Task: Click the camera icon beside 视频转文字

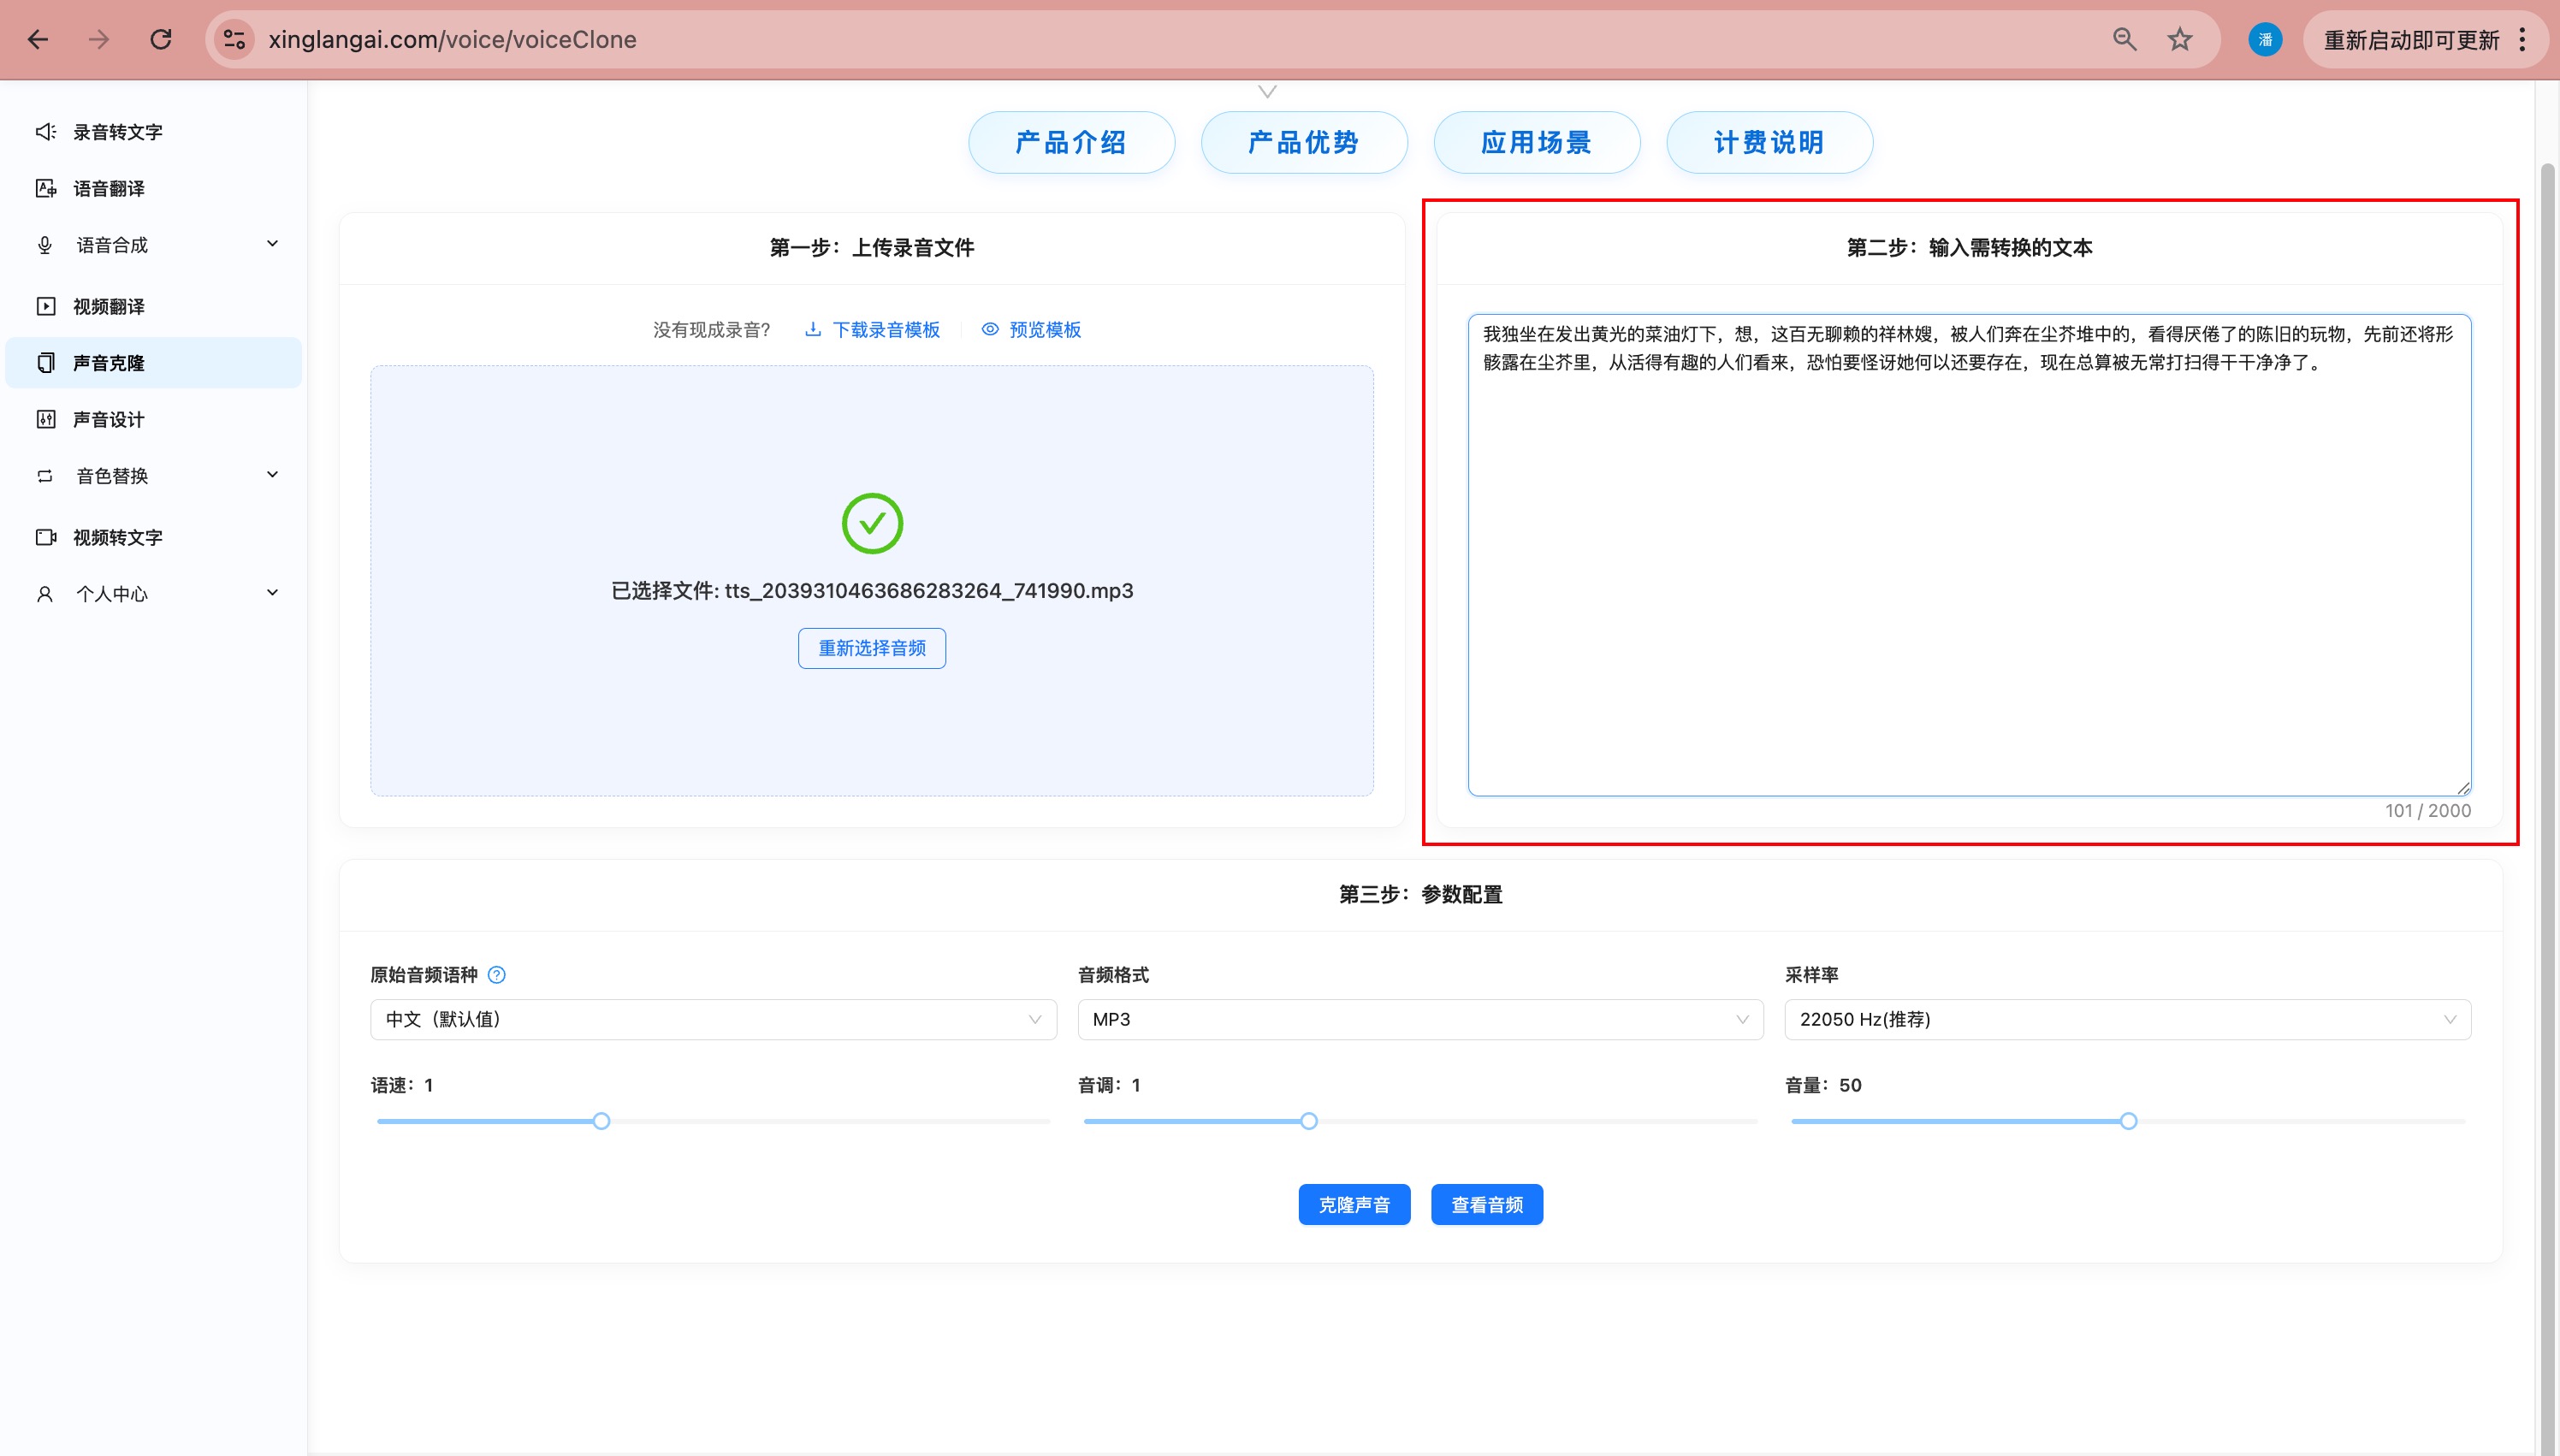Action: coord(46,537)
